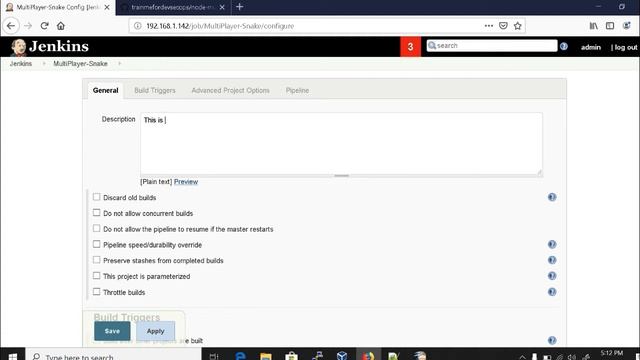Show help for Discard old builds
The height and width of the screenshot is (360, 640).
(x=552, y=197)
